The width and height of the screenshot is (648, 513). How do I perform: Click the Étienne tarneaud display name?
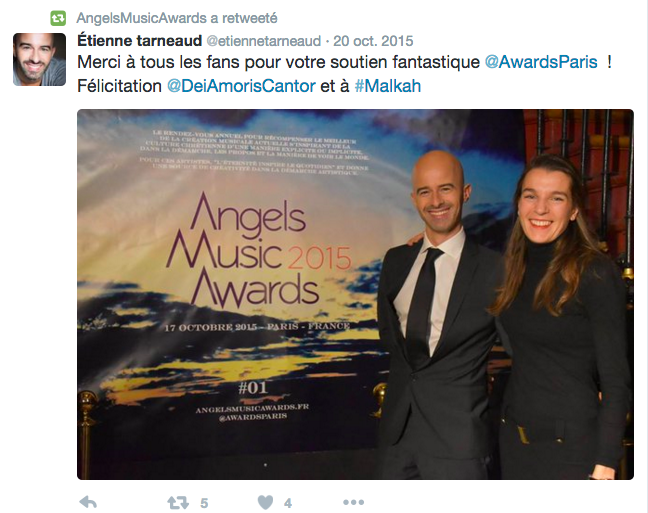click(140, 41)
